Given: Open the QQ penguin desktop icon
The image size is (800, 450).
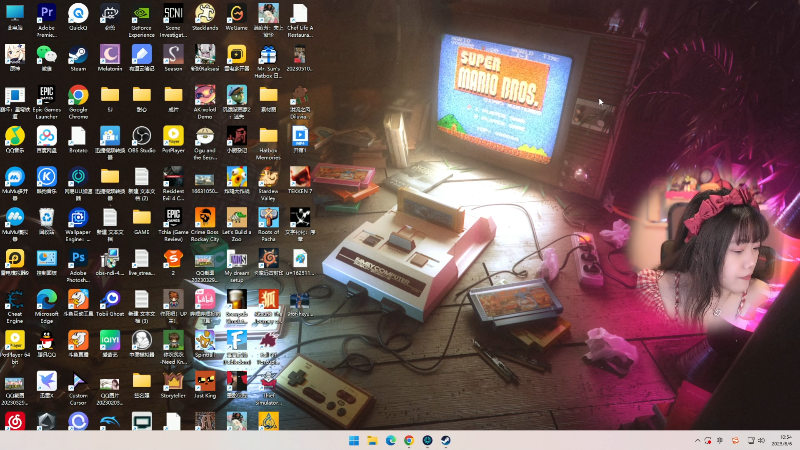Looking at the screenshot, I should [x=46, y=344].
